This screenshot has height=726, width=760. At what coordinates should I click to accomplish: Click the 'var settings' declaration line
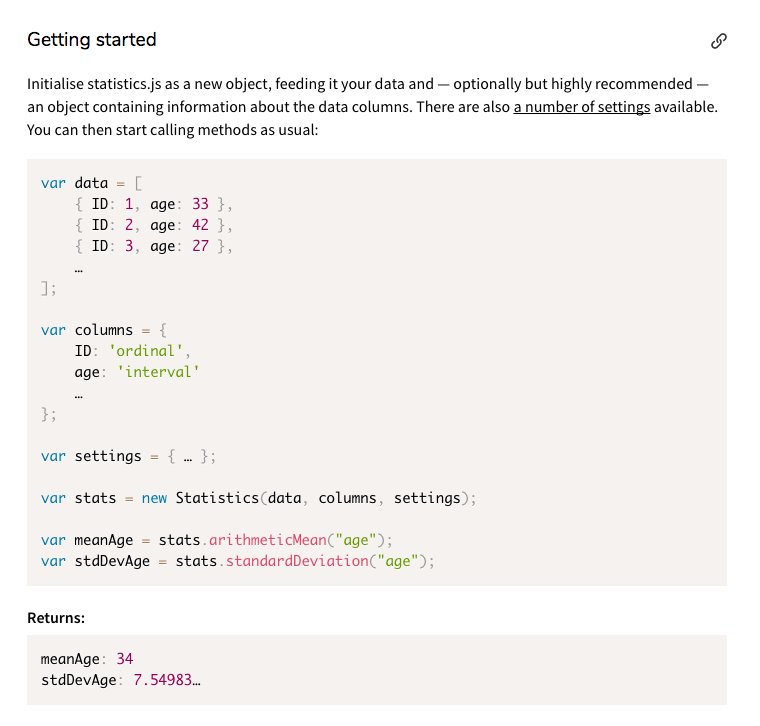128,456
